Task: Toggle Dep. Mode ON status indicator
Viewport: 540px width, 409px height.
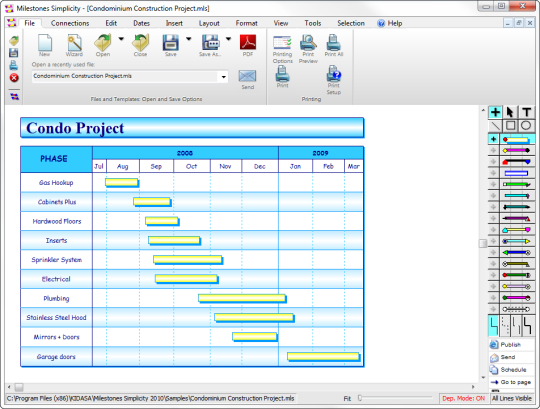Action: 464,398
